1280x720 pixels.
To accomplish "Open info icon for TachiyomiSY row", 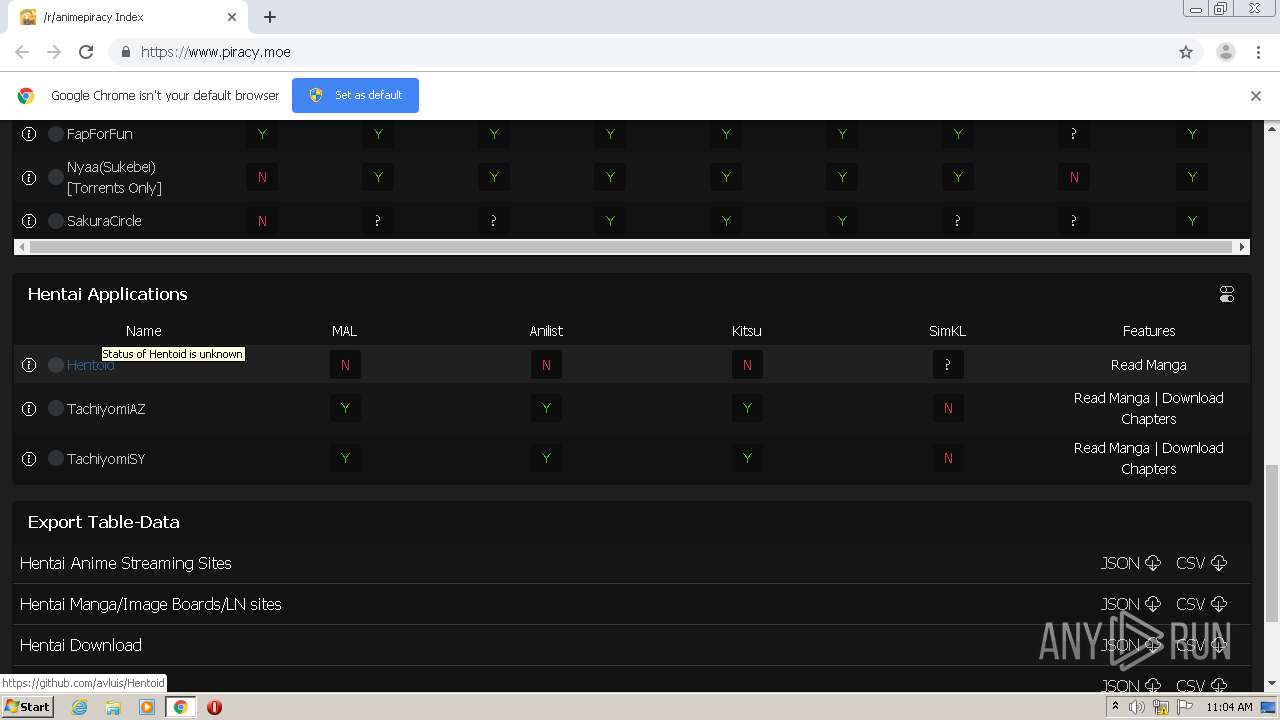I will pyautogui.click(x=29, y=458).
